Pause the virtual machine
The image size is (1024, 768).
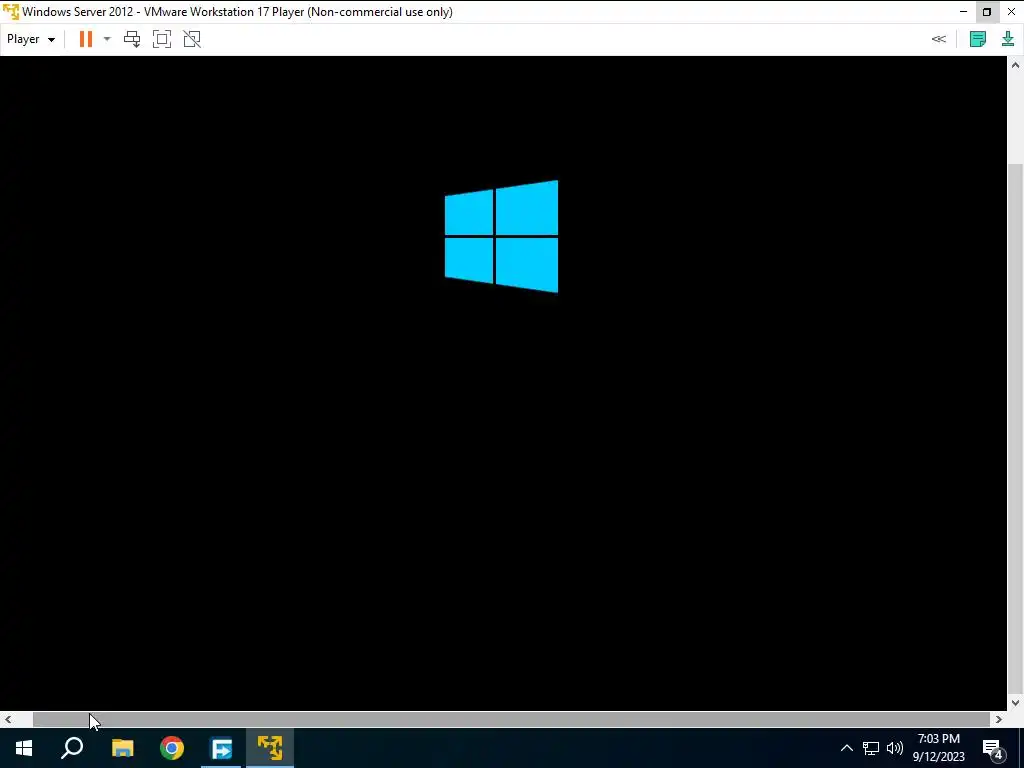pos(86,39)
